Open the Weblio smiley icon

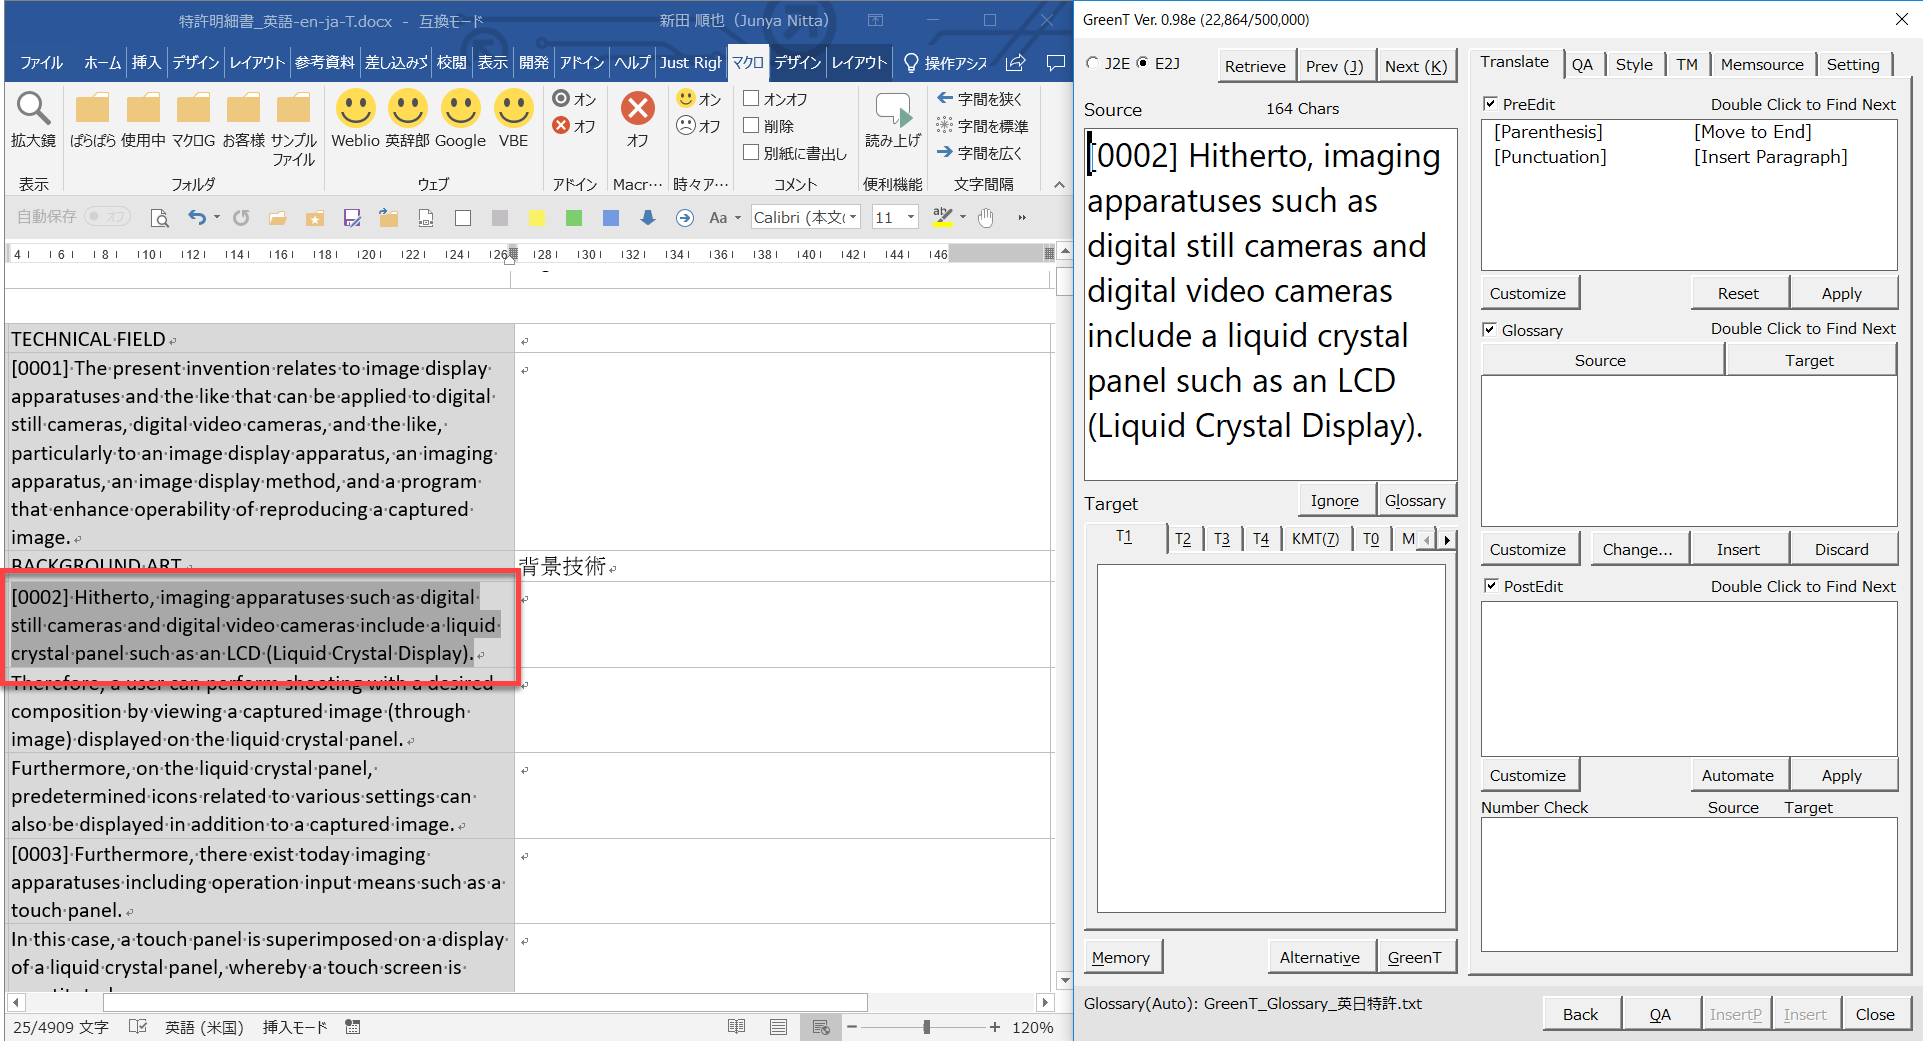[355, 110]
